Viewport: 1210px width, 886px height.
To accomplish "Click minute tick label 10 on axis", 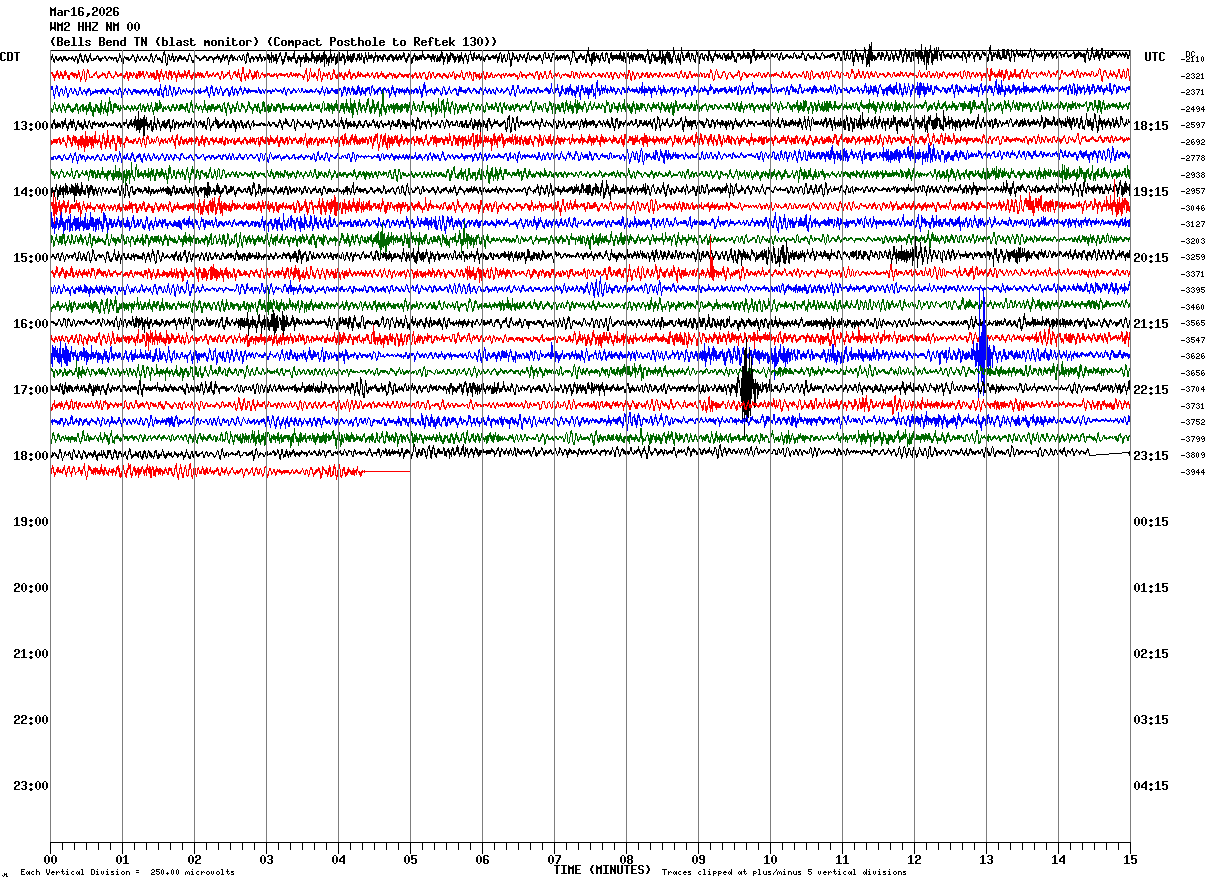I will pyautogui.click(x=770, y=860).
